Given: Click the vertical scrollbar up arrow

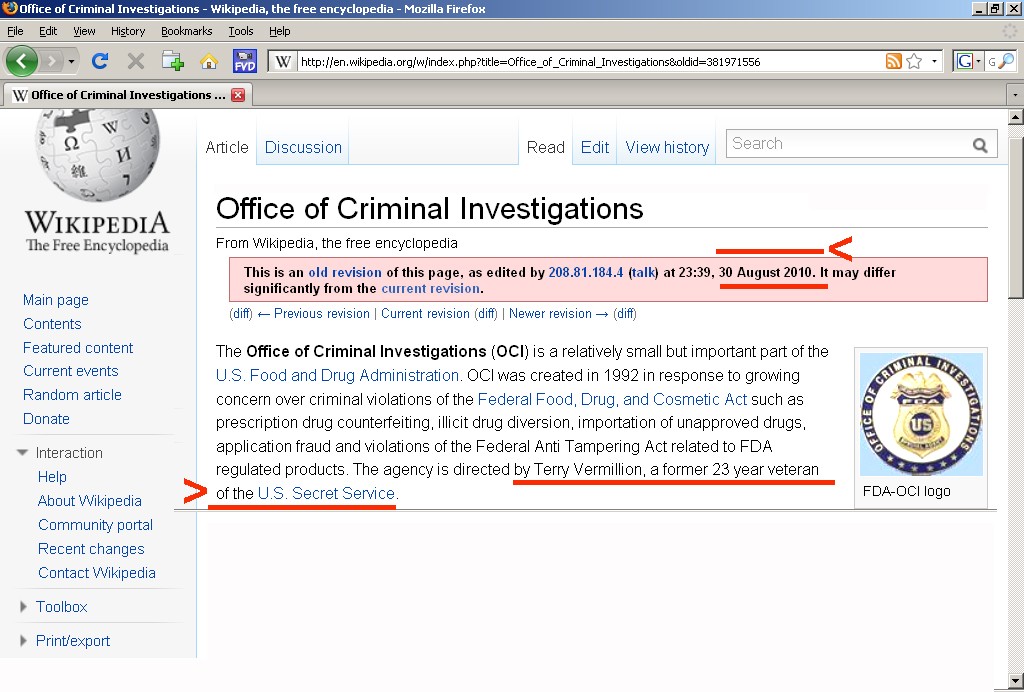Looking at the screenshot, I should click(x=1016, y=118).
